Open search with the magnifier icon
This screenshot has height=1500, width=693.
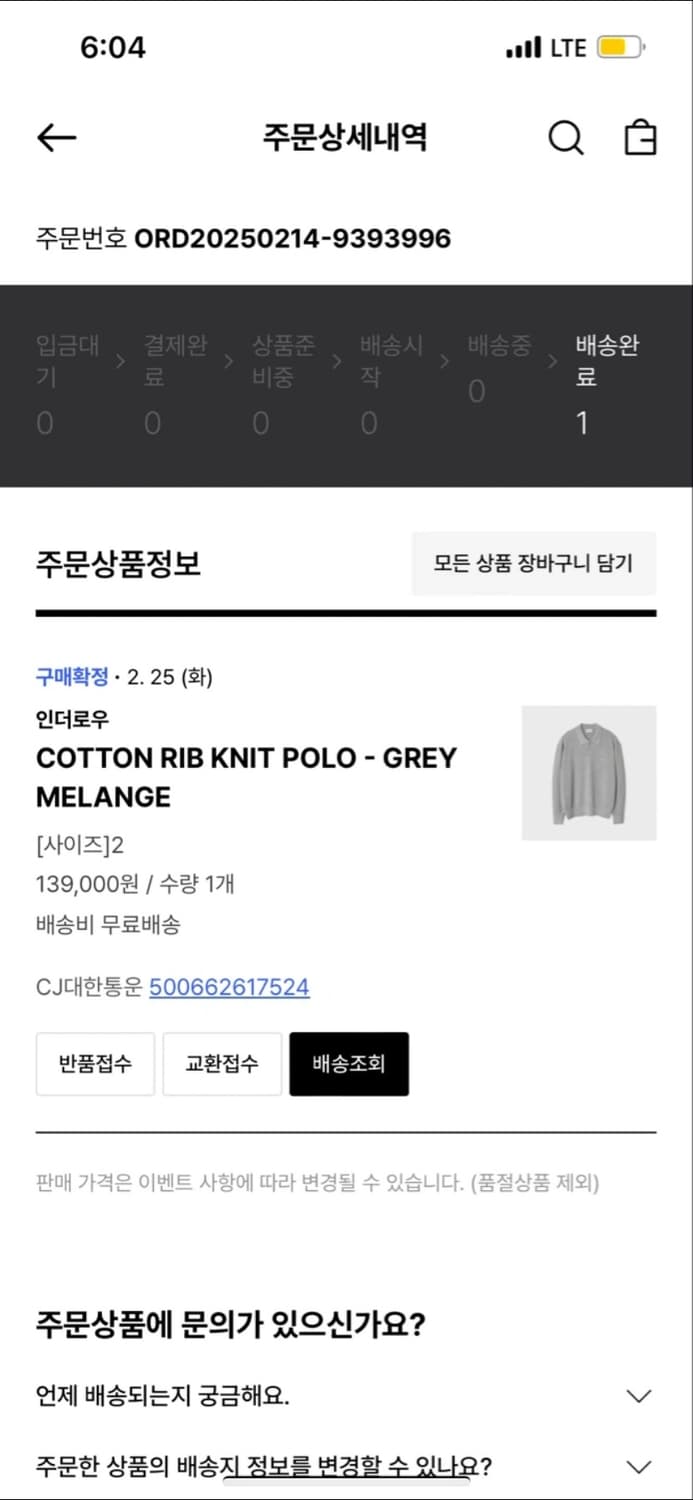(x=565, y=138)
